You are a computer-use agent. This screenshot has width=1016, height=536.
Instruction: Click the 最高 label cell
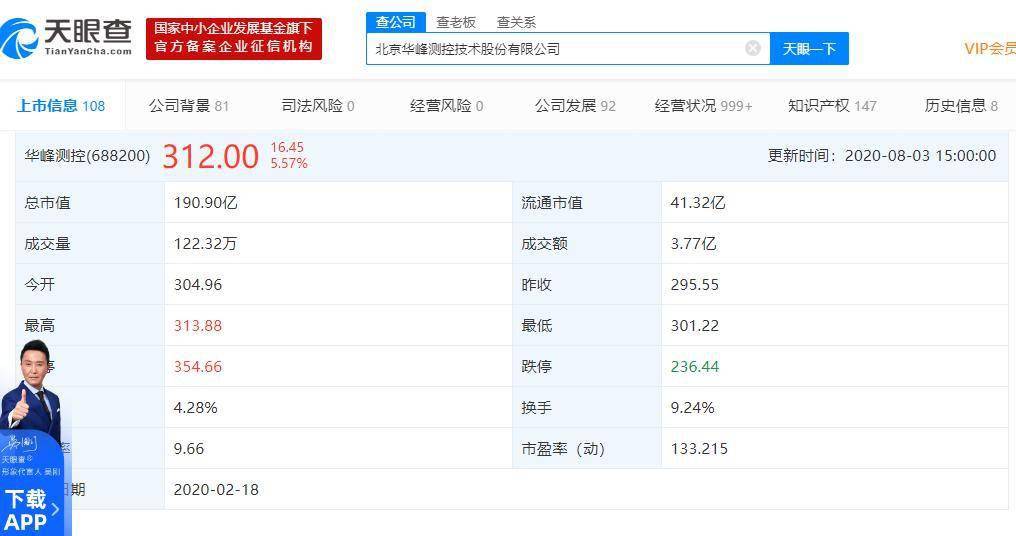pos(90,325)
